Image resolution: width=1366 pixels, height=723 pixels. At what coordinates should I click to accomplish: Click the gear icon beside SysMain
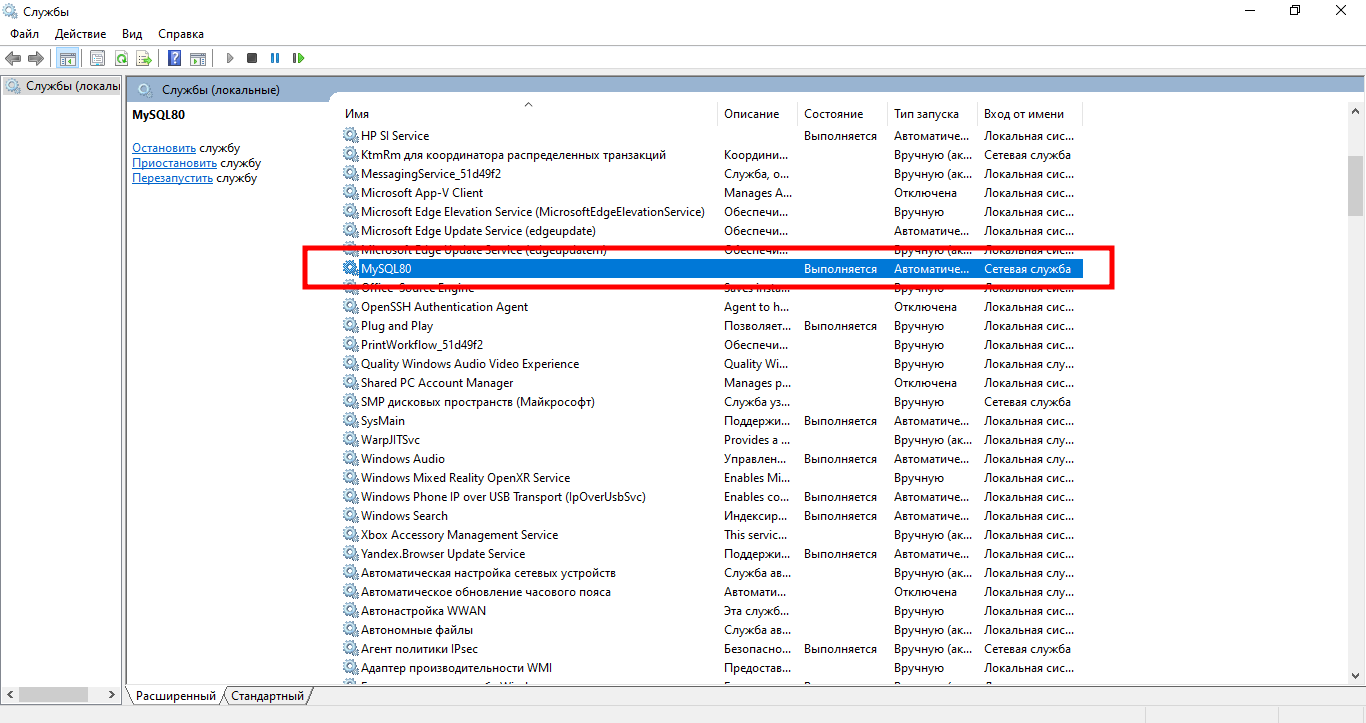(x=350, y=421)
